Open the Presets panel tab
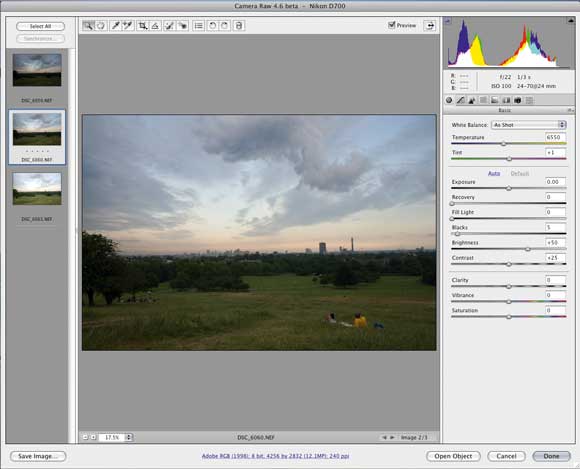This screenshot has width=580, height=469. point(529,100)
